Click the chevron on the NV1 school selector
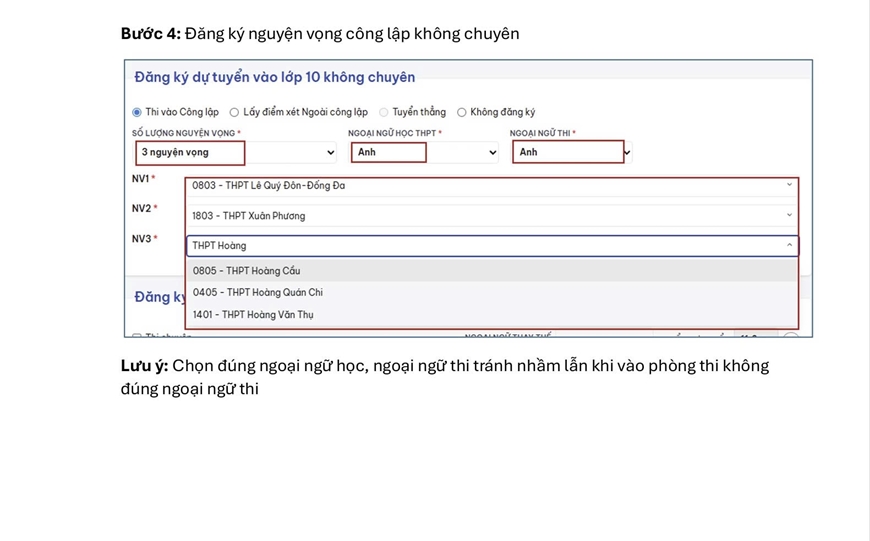Screen dimensions: 870x541 click(789, 185)
